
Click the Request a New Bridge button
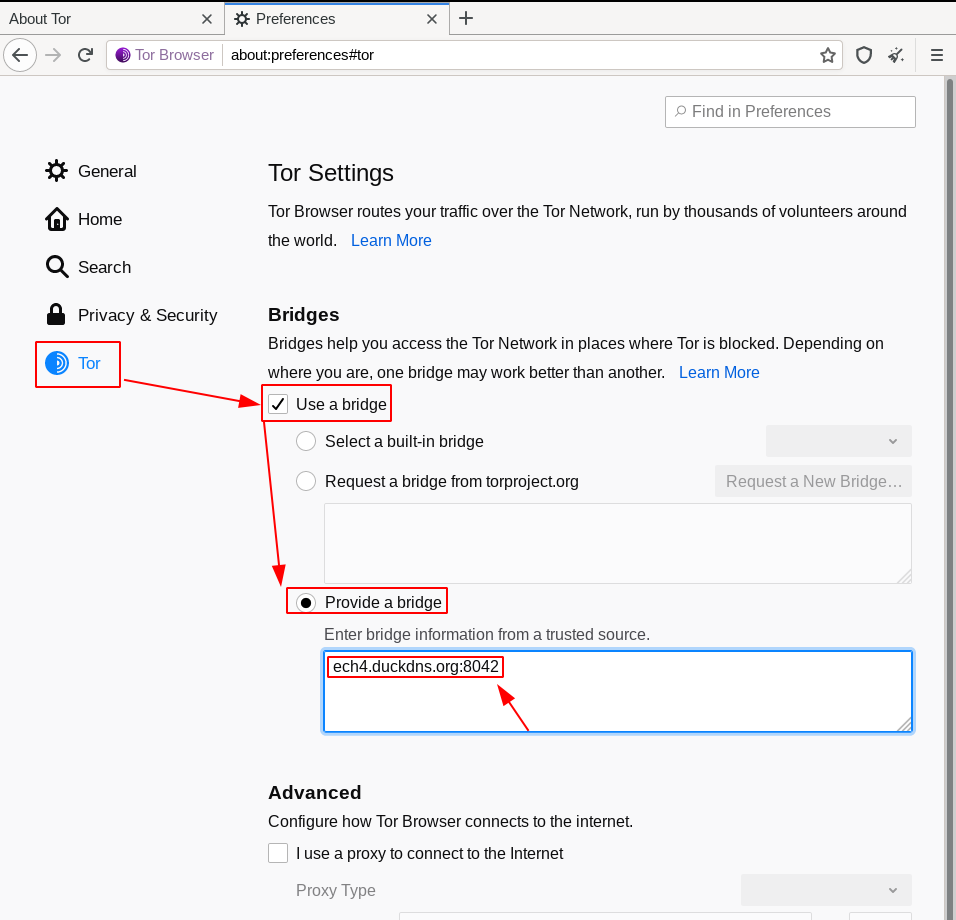813,481
